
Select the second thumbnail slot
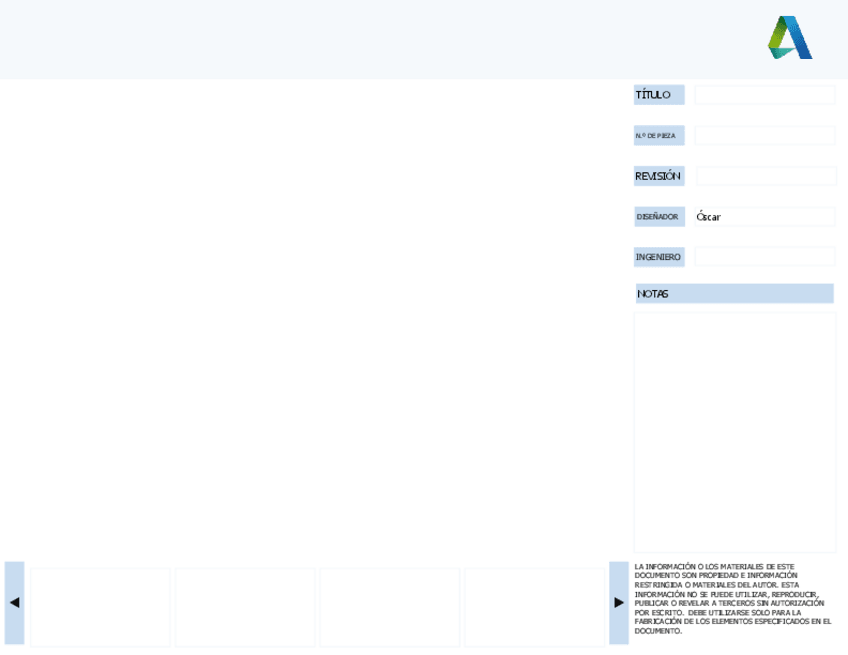point(245,607)
